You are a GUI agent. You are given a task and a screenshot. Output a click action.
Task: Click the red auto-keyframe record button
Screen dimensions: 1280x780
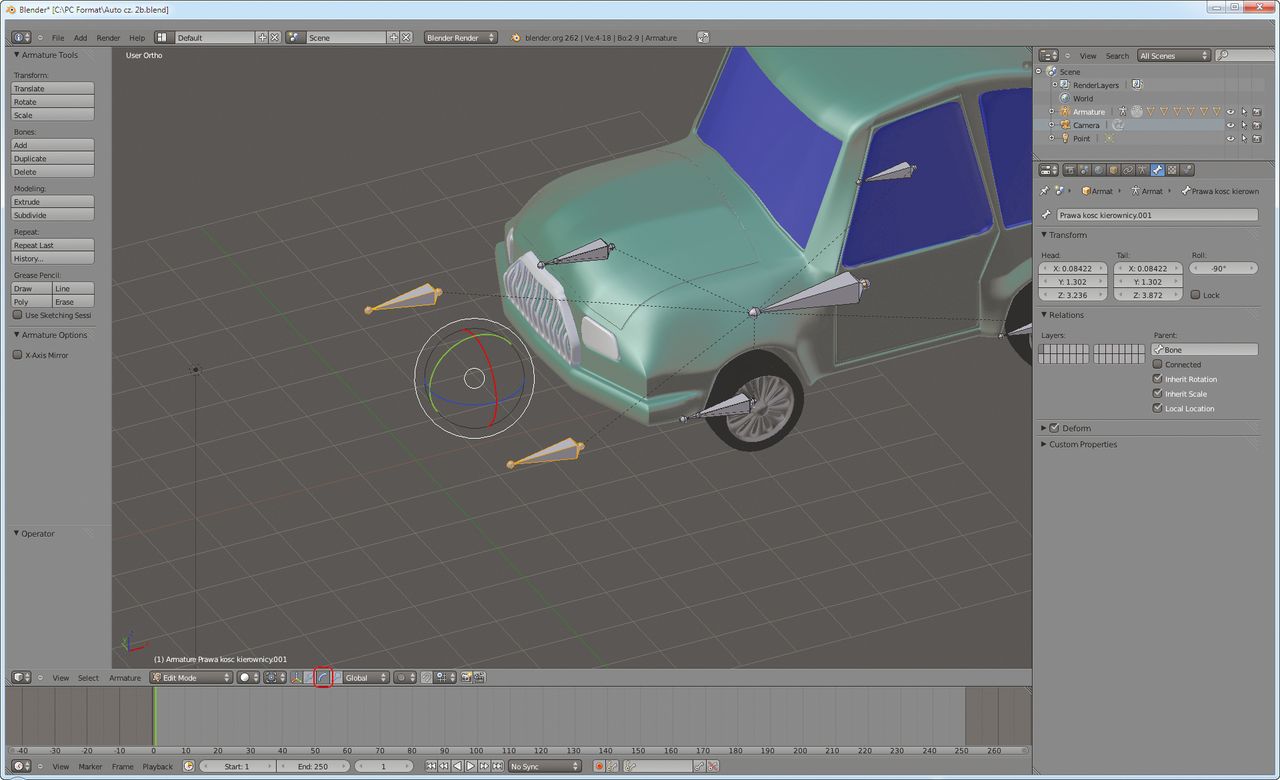coord(599,766)
